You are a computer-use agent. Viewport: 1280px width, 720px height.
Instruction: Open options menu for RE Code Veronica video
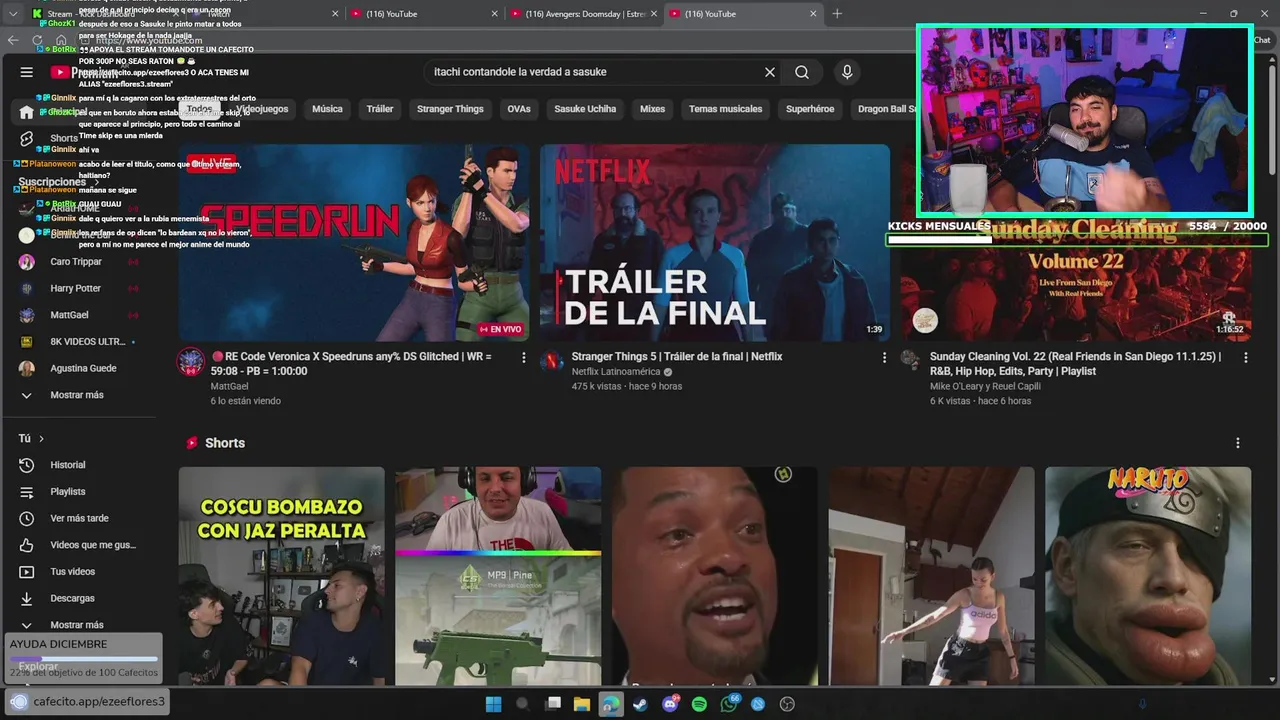click(523, 357)
